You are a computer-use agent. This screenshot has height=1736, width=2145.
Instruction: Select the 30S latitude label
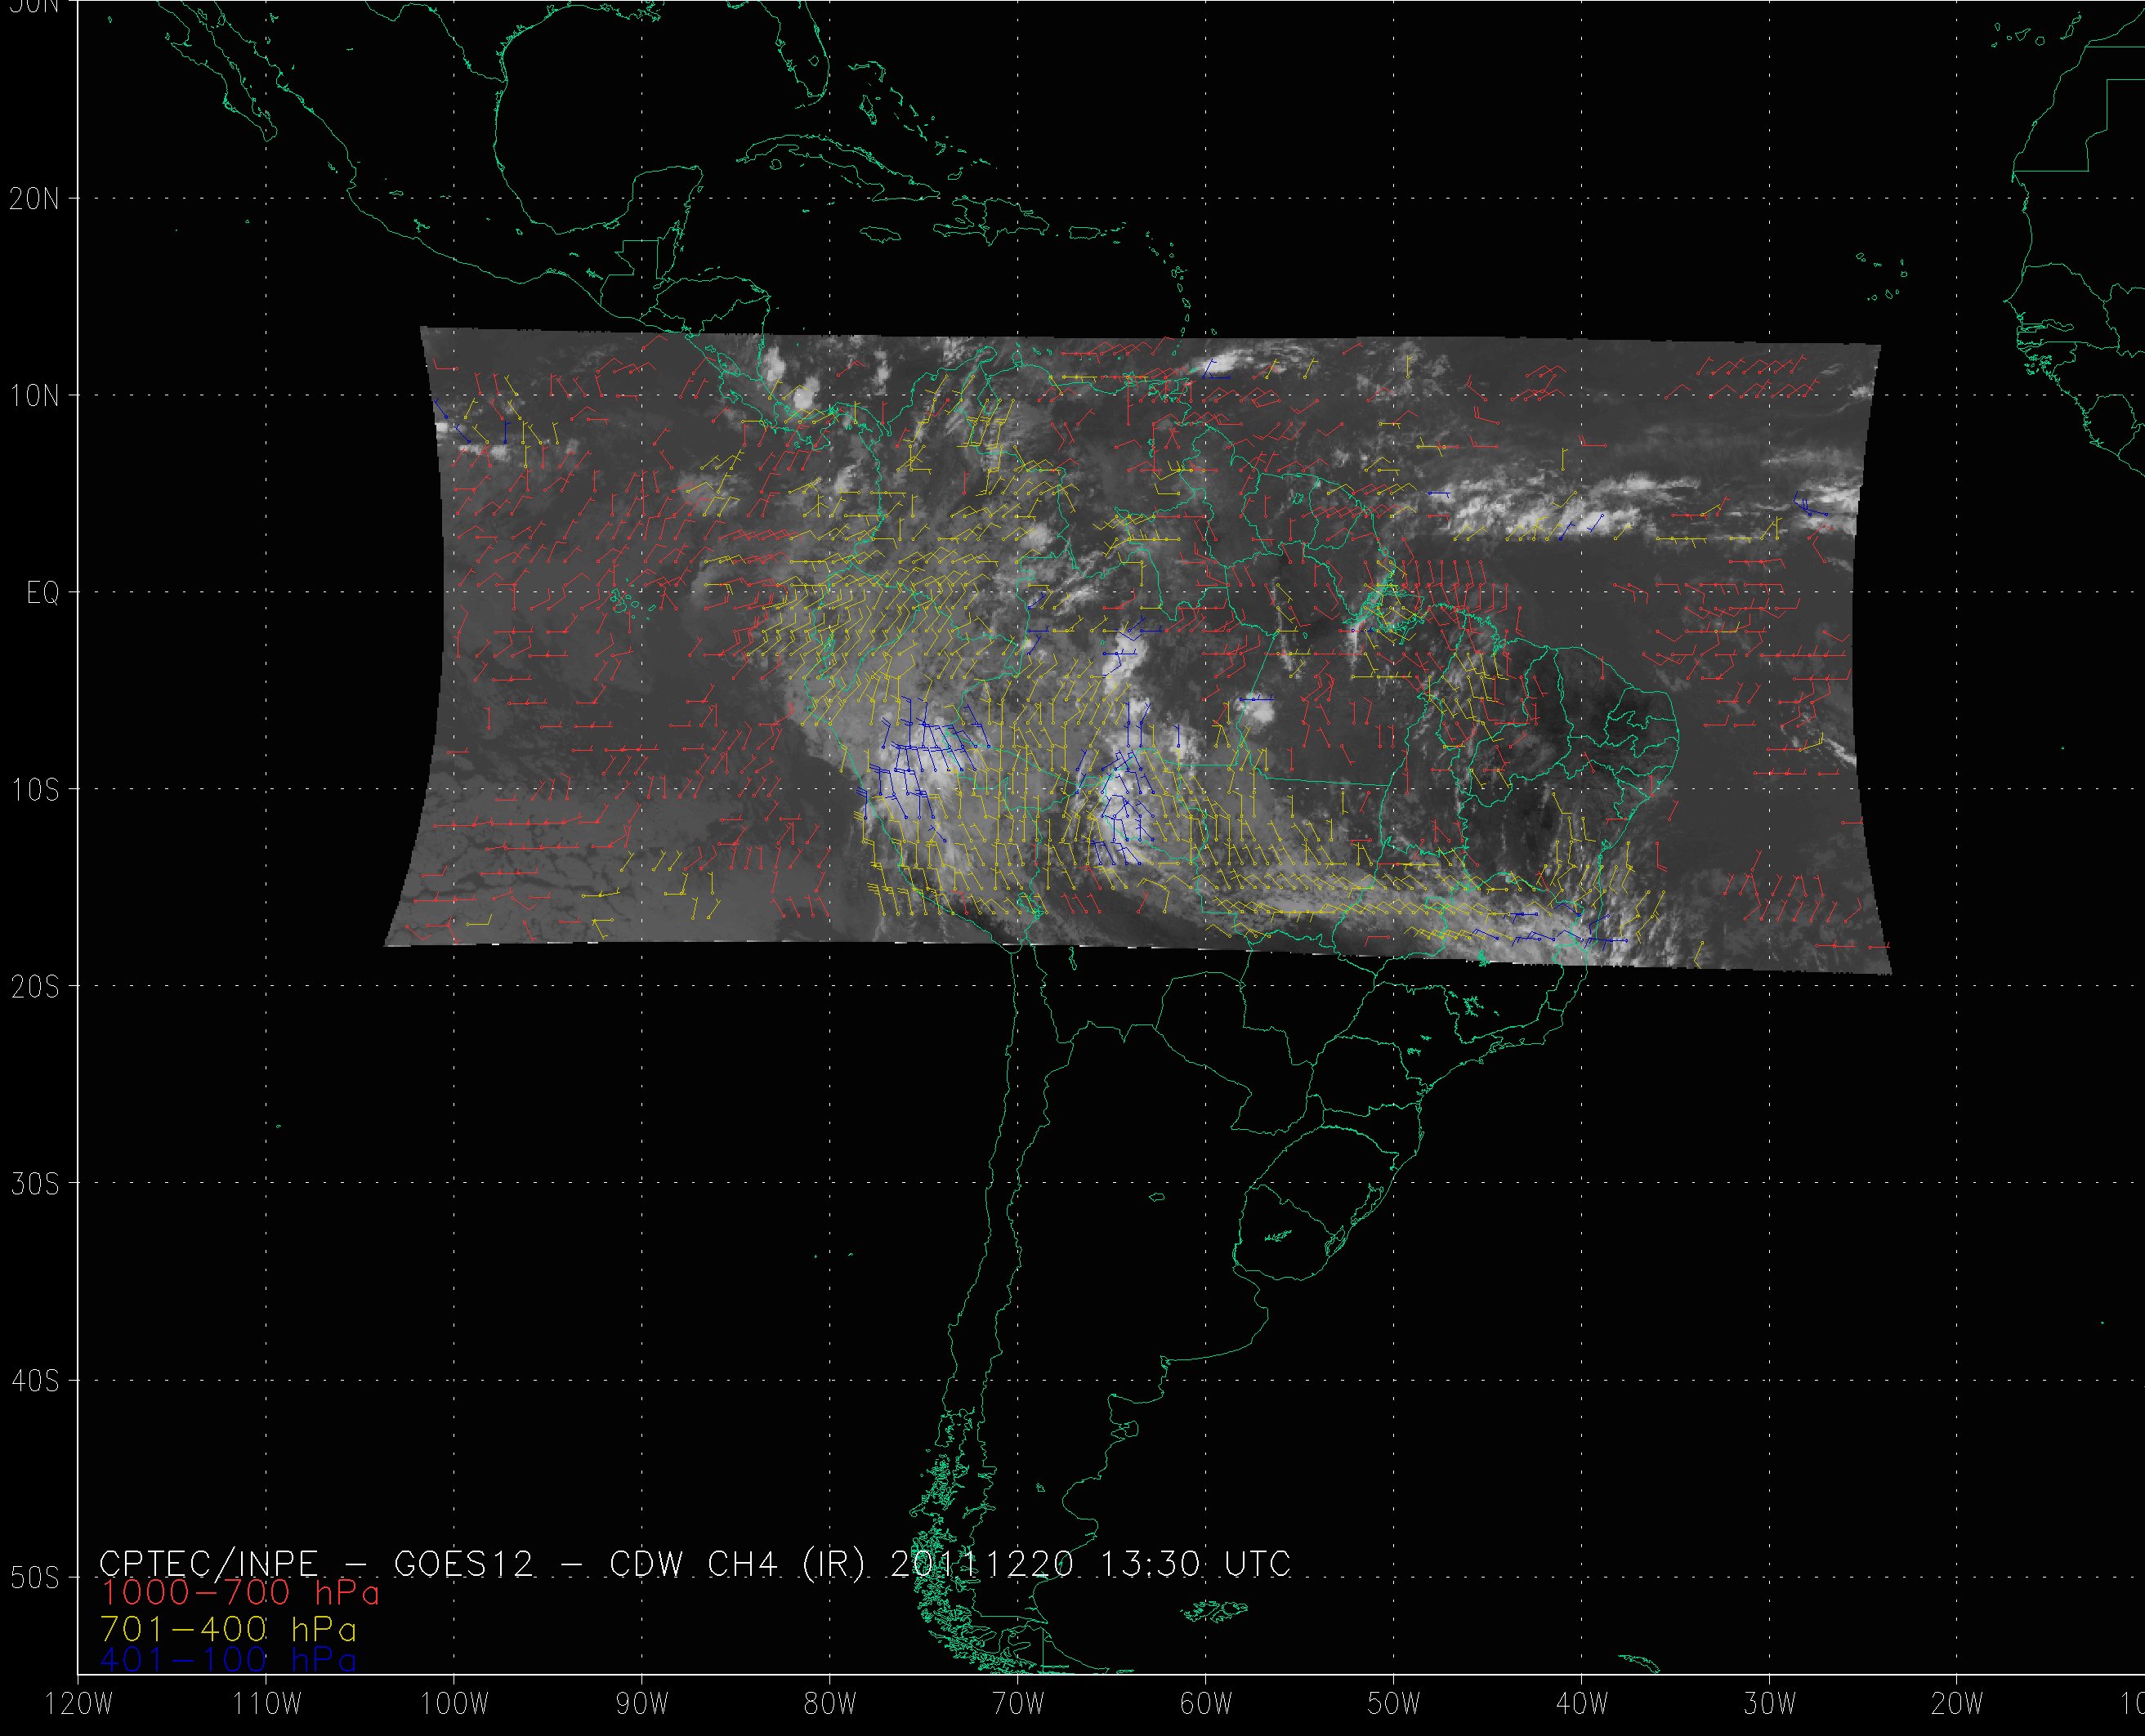34,1184
